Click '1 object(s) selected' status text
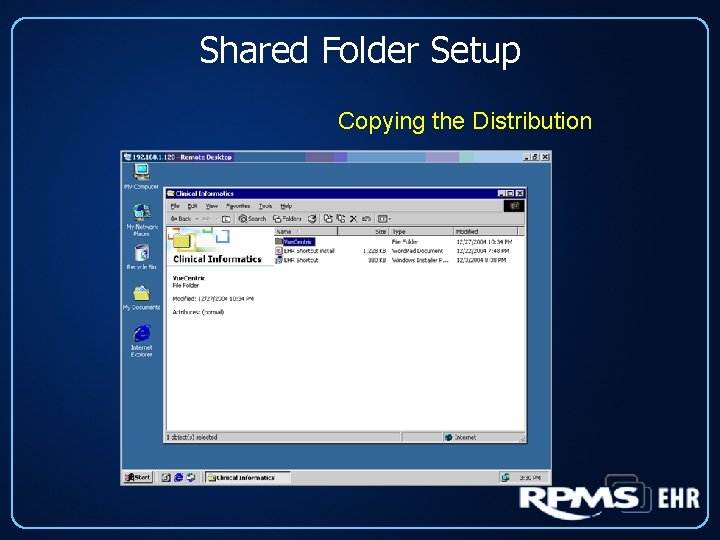720x540 pixels. pos(192,437)
